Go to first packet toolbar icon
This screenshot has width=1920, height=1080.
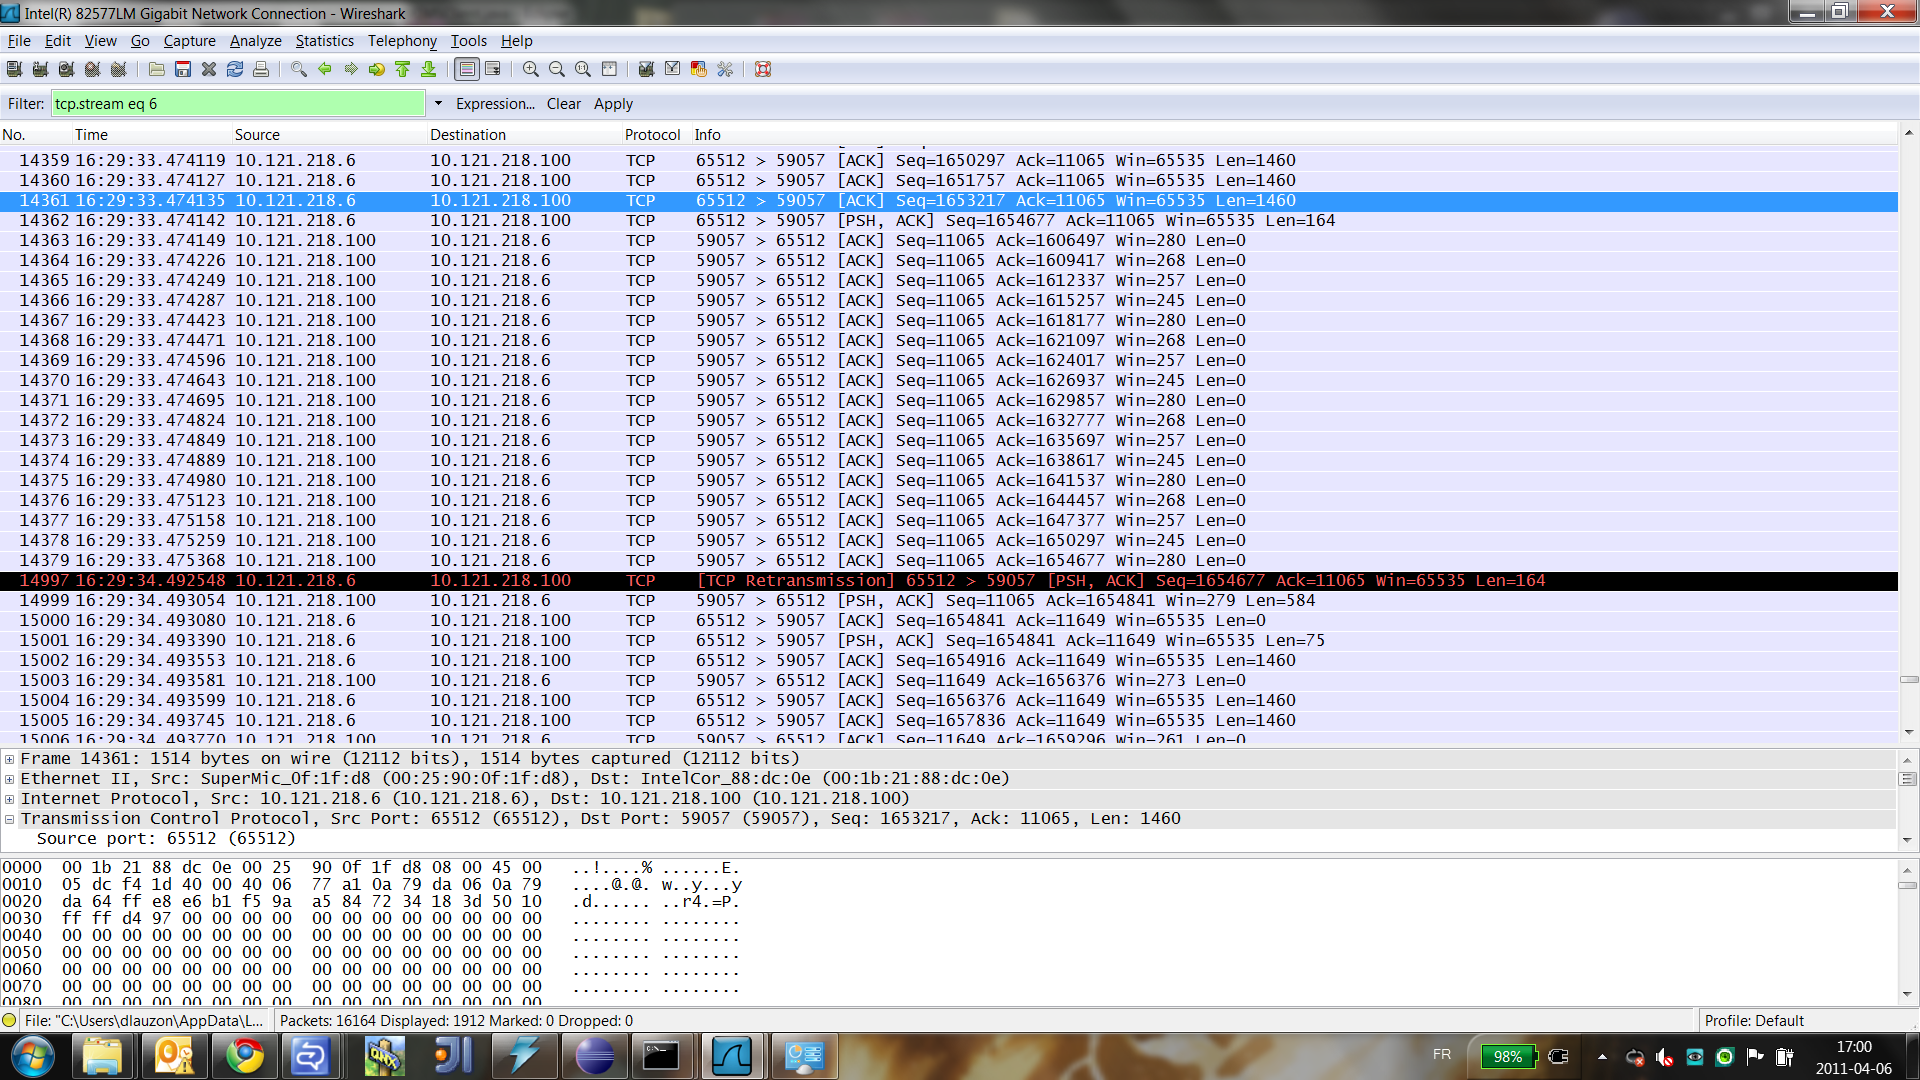coord(402,69)
